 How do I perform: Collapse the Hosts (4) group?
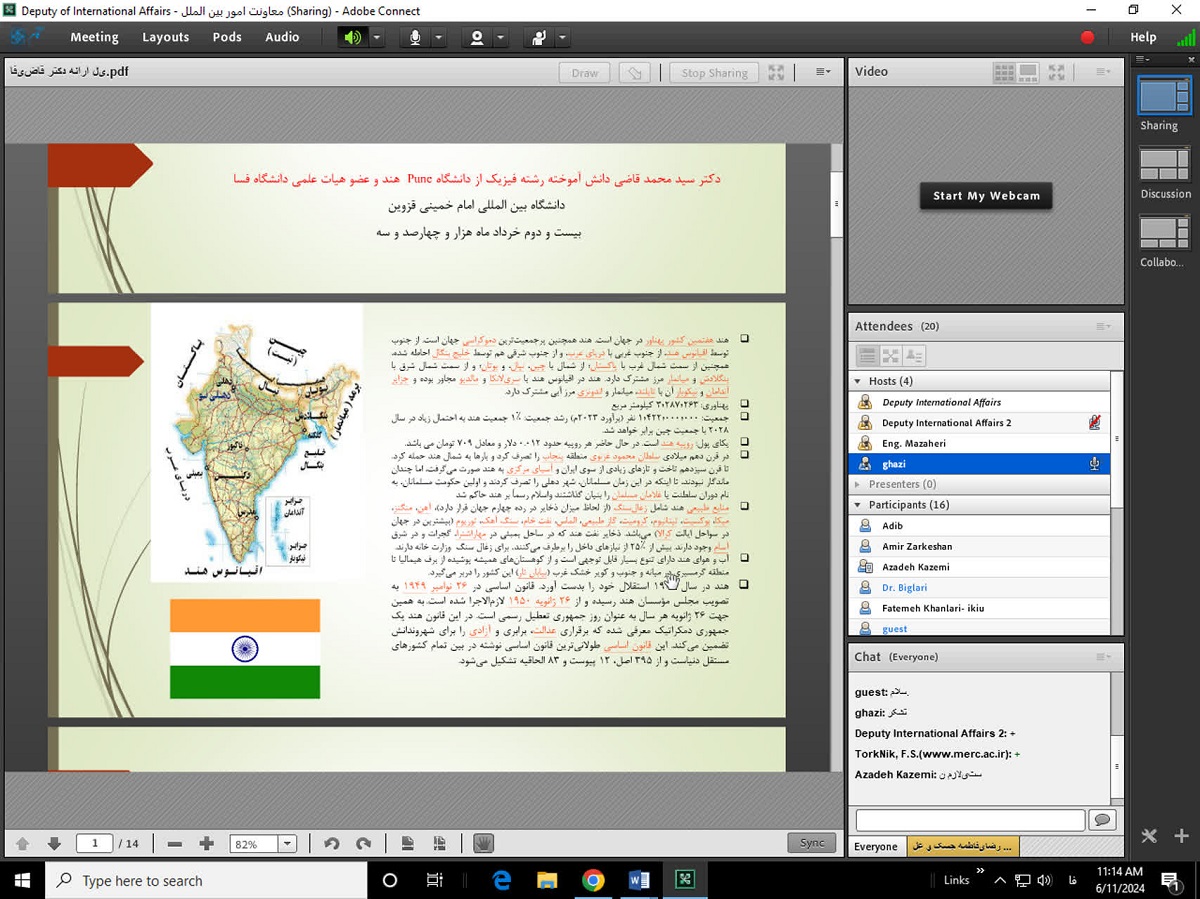click(x=857, y=381)
